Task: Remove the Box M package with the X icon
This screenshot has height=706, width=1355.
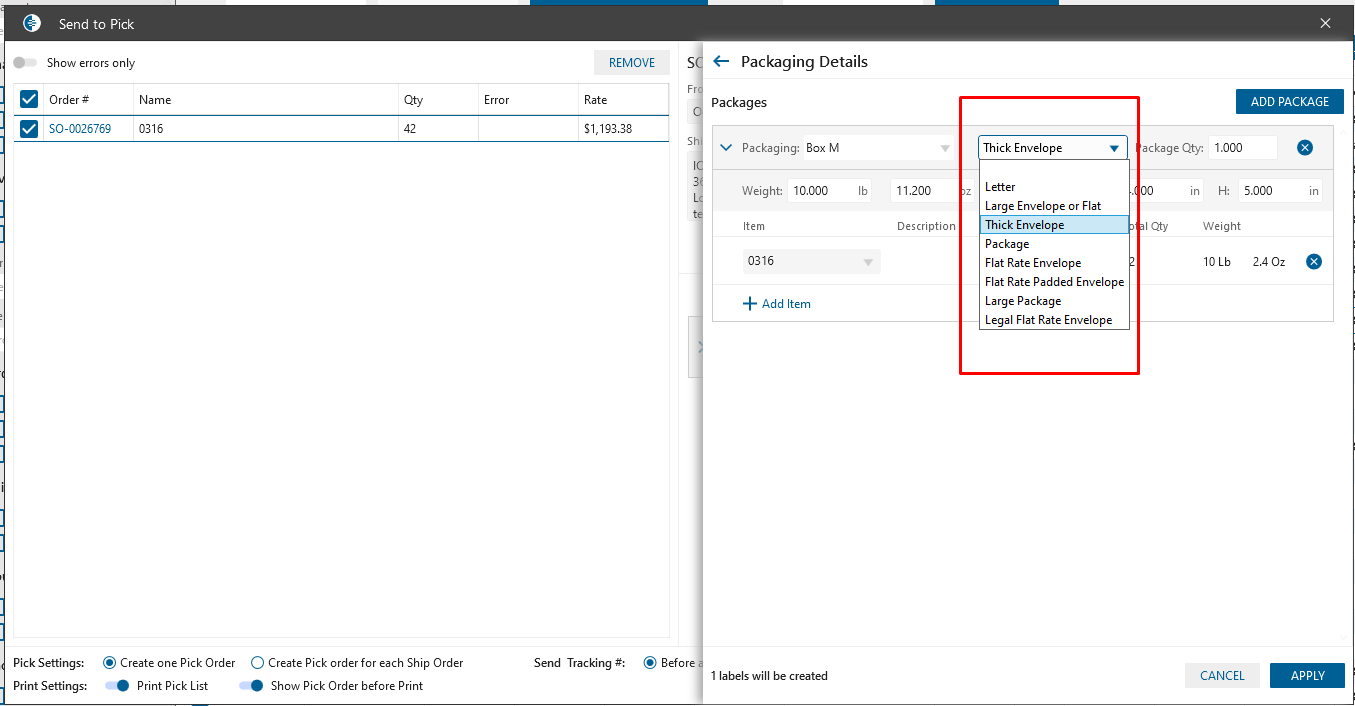Action: (x=1305, y=148)
